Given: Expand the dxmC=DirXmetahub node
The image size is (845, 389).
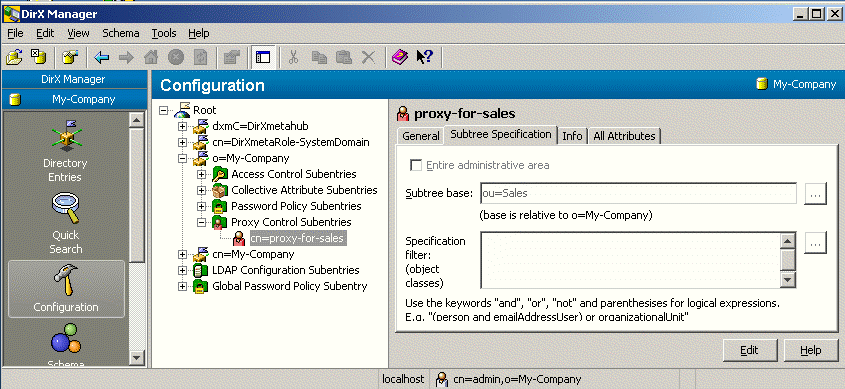Looking at the screenshot, I should click(182, 127).
